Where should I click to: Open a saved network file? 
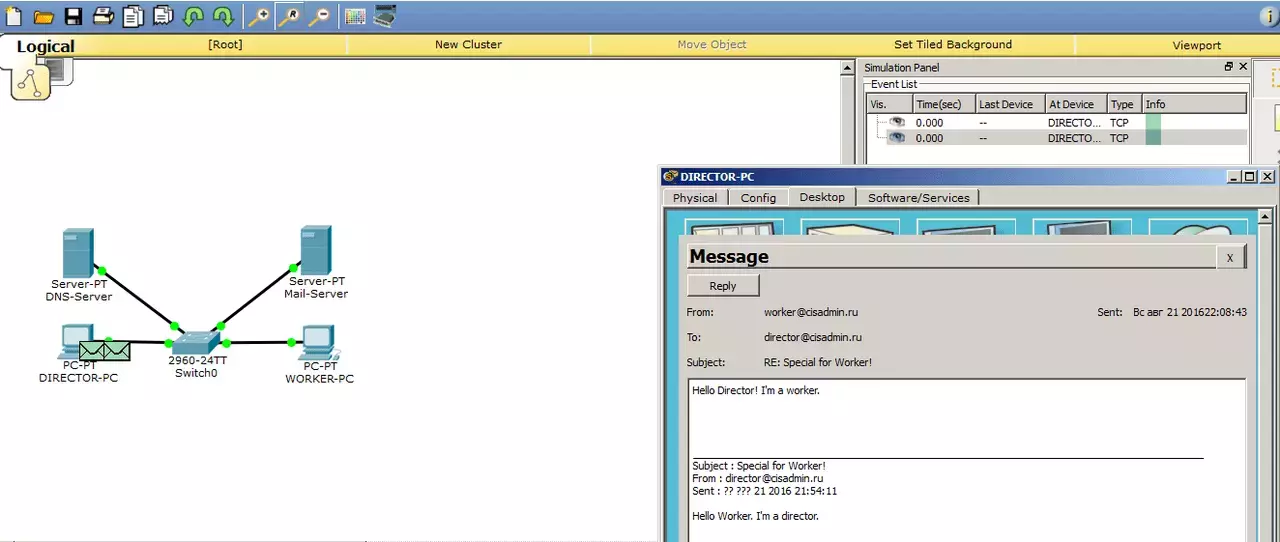point(43,17)
